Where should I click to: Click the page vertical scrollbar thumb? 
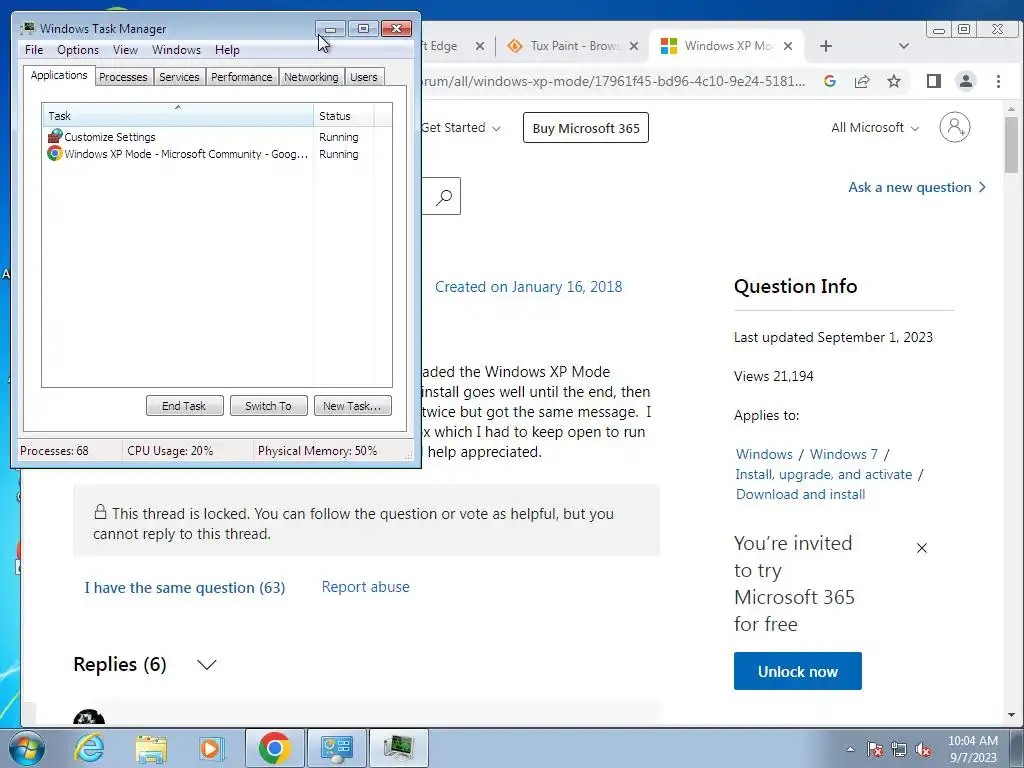(x=1012, y=145)
